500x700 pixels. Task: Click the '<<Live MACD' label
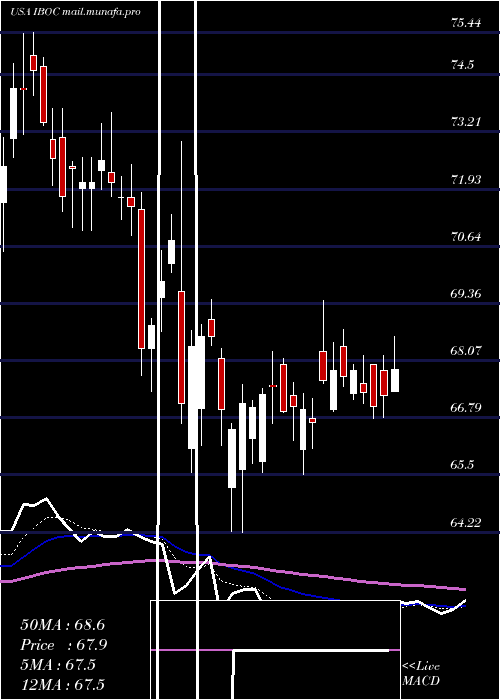click(421, 674)
